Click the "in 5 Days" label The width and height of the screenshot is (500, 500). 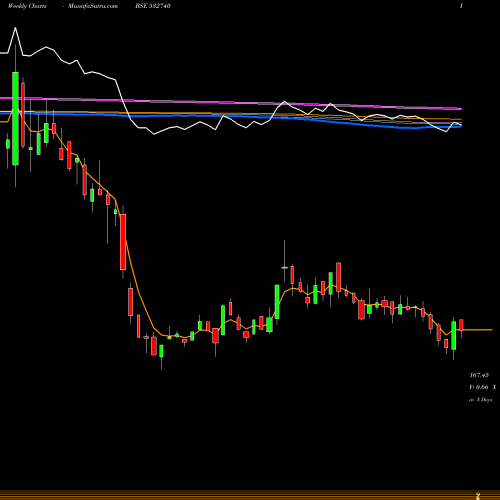481,399
